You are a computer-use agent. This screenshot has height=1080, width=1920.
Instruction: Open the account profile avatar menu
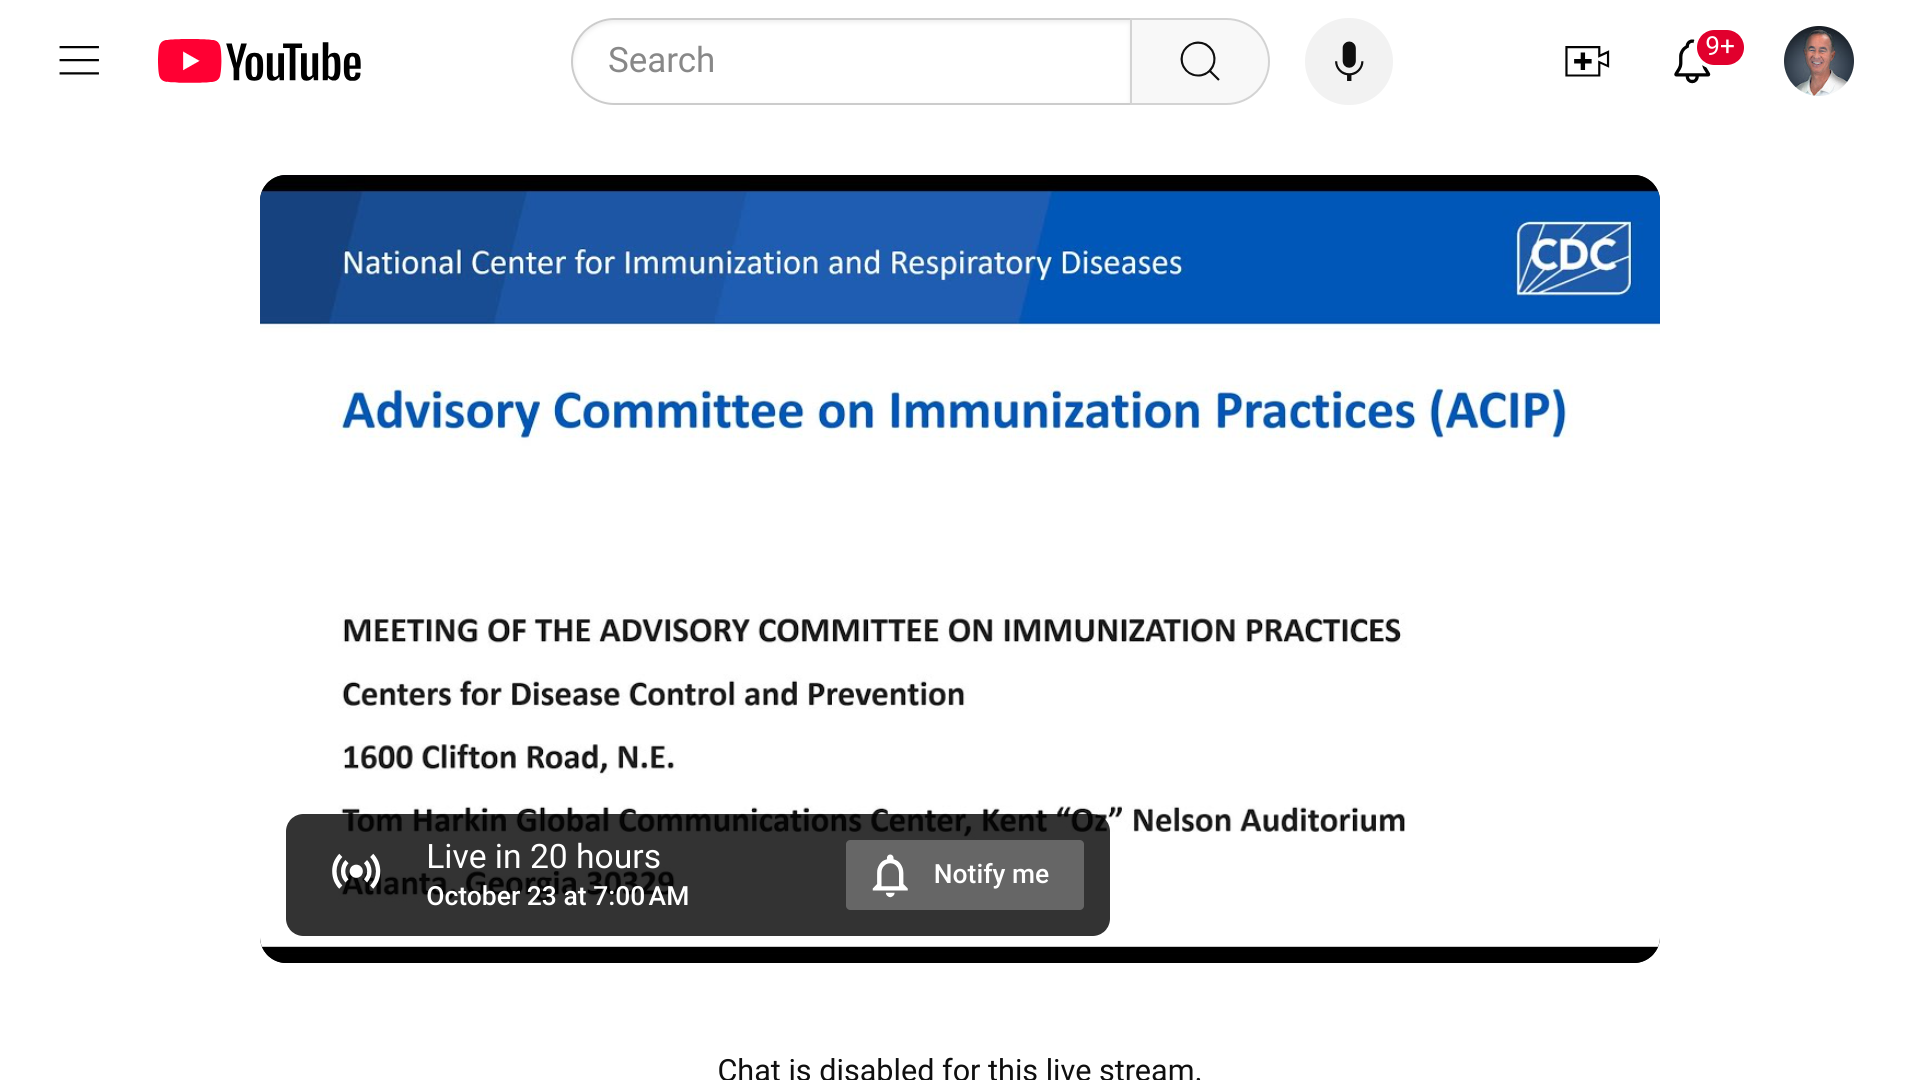tap(1818, 61)
